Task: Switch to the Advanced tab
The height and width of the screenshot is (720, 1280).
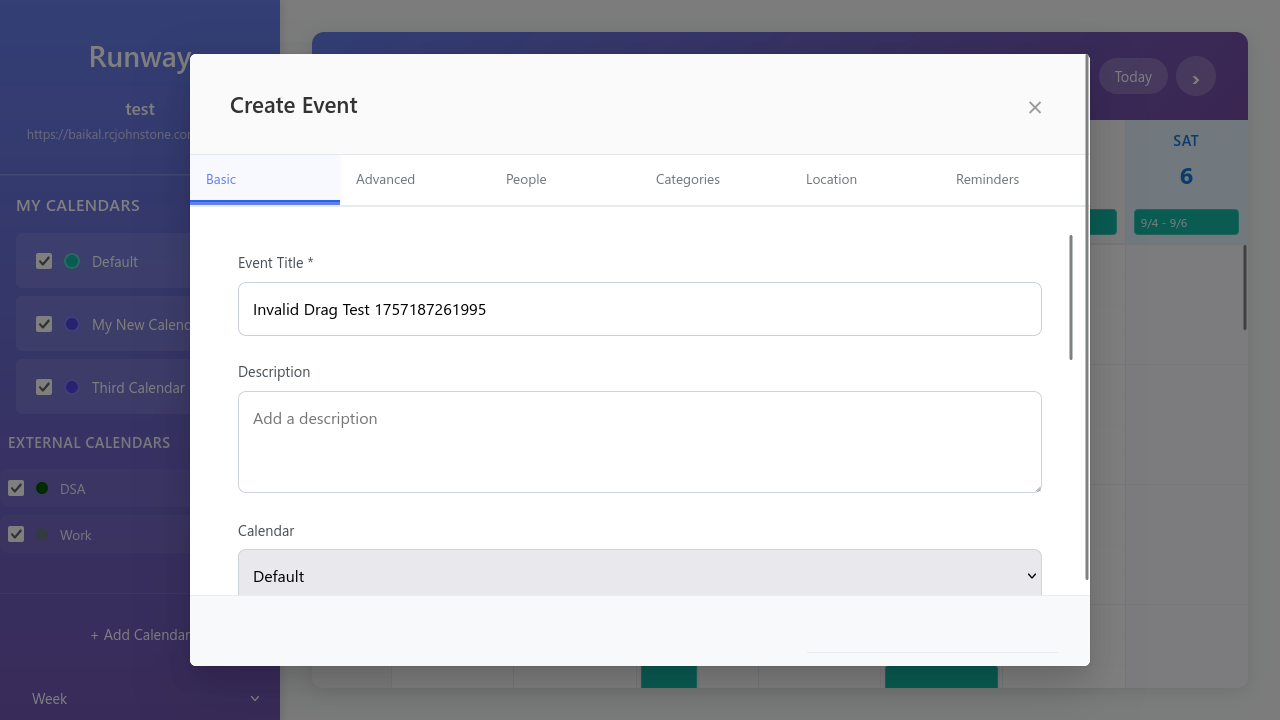Action: [385, 179]
